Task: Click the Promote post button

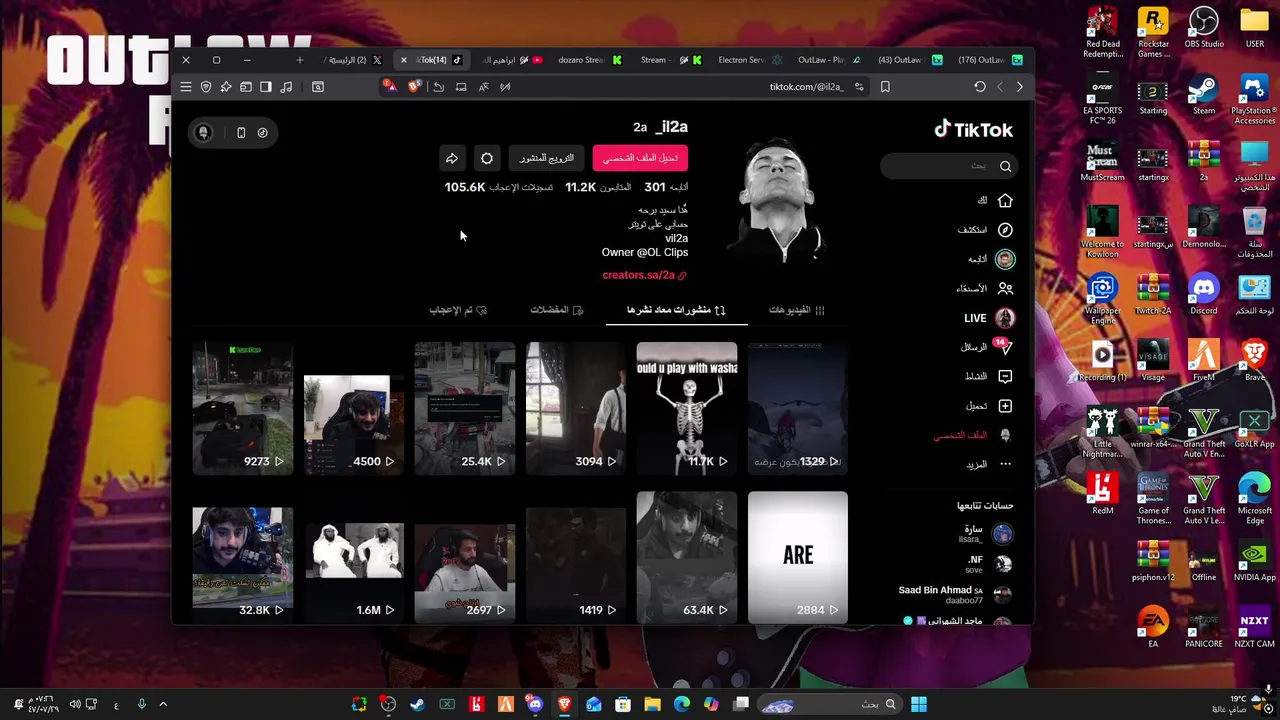Action: 547,158
